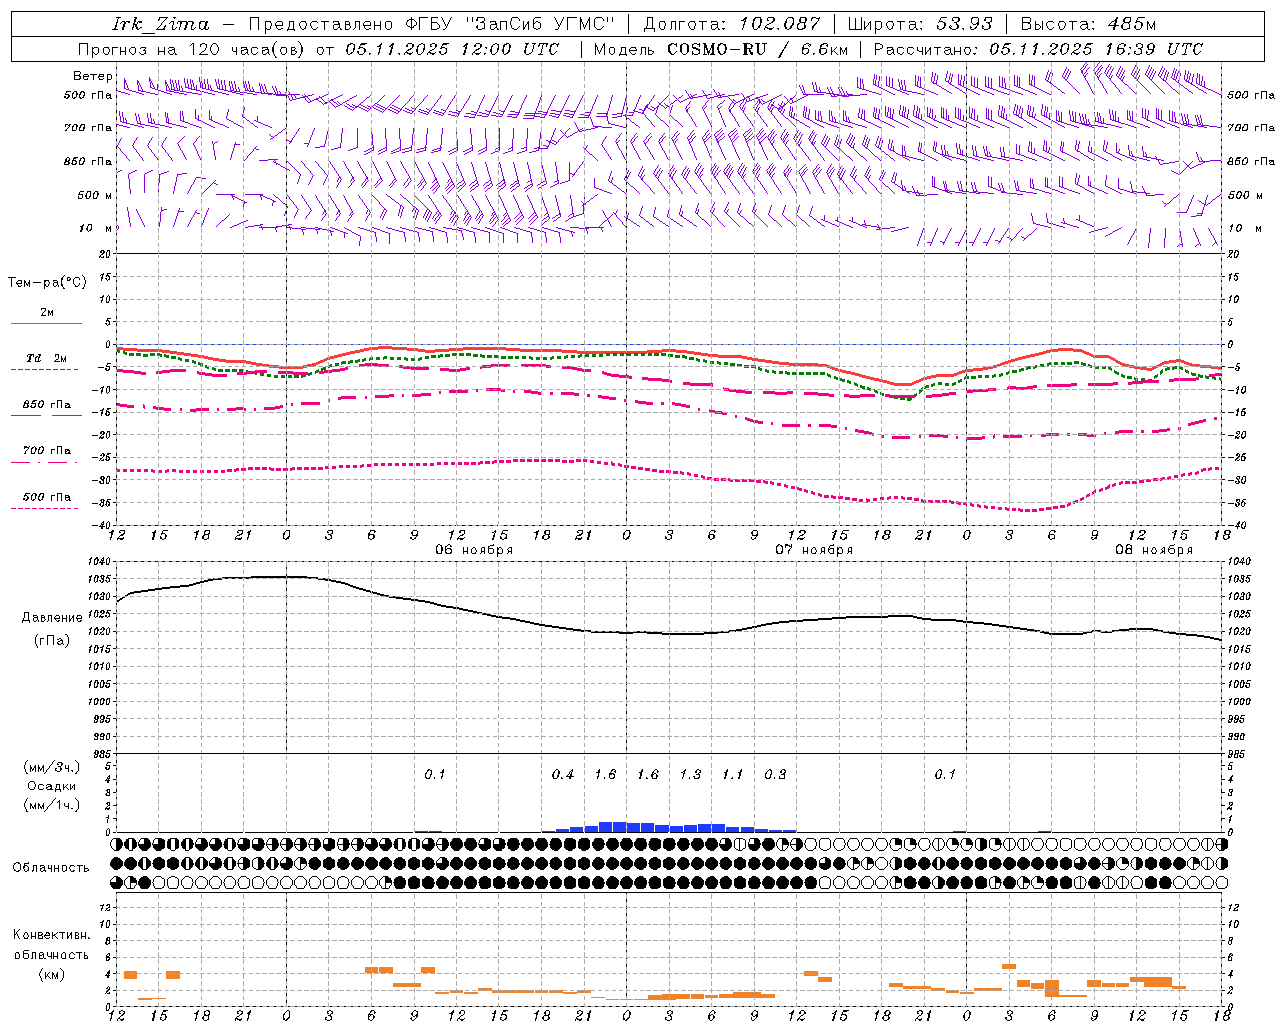Viewport: 1280px width, 1024px height.
Task: Click the '(мм/1ч.)' precipitation unit label
Action: [x=51, y=804]
